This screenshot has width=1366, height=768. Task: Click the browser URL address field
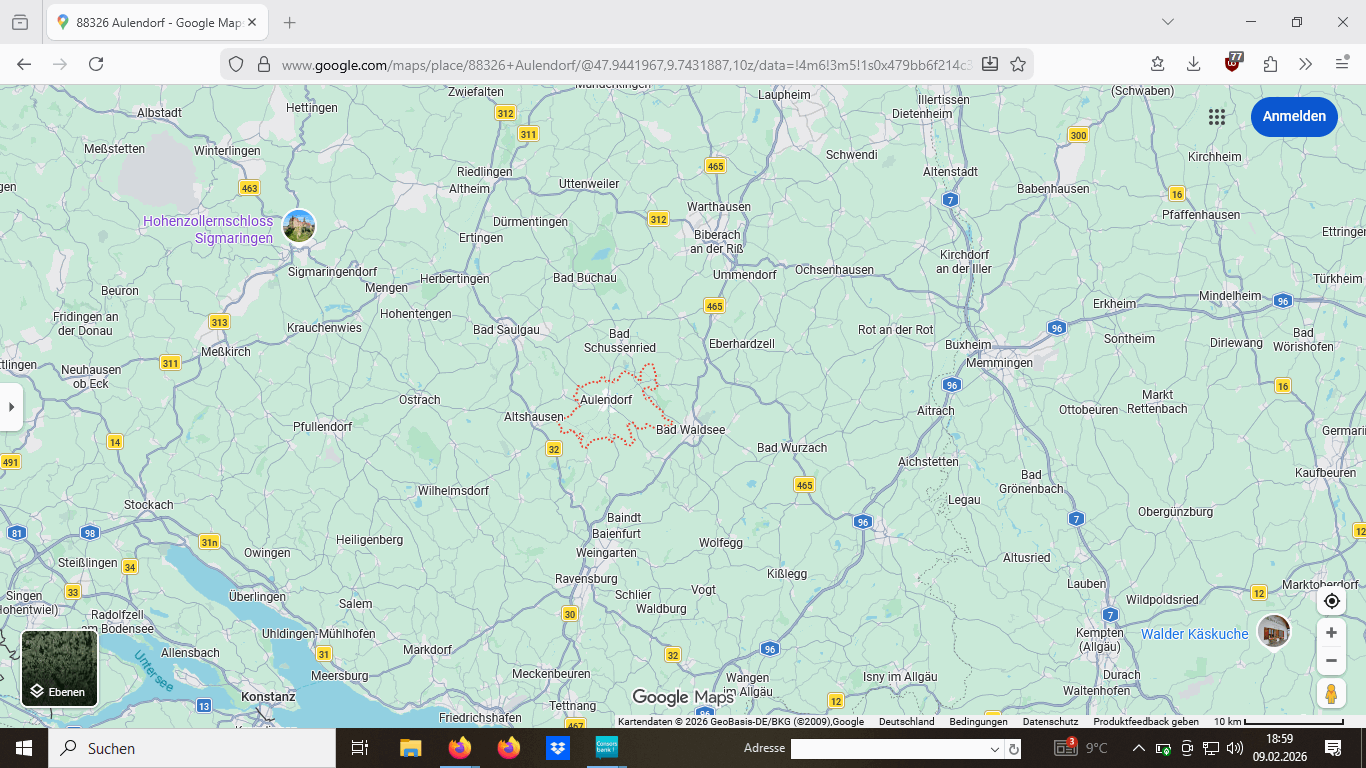click(x=620, y=64)
